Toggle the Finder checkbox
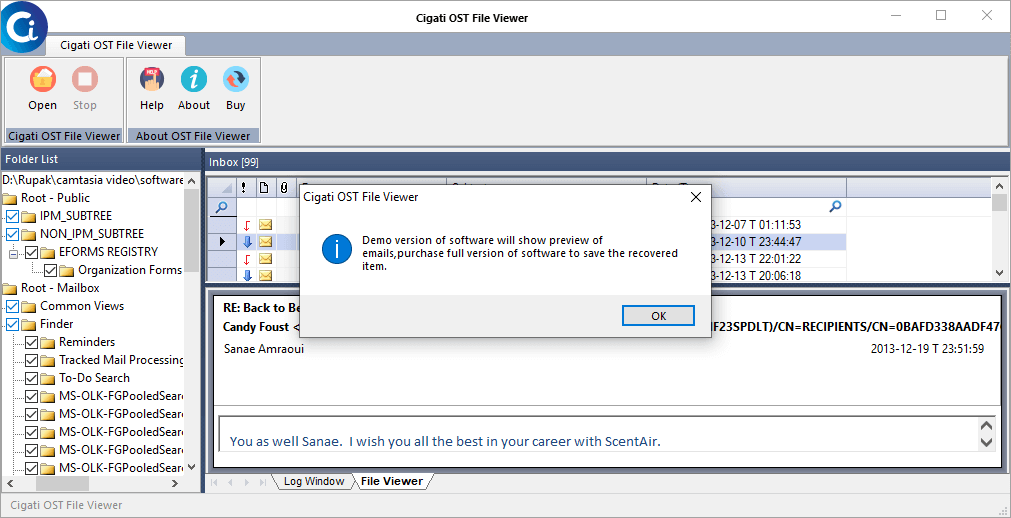Screen dimensions: 1011x518 tap(12, 324)
